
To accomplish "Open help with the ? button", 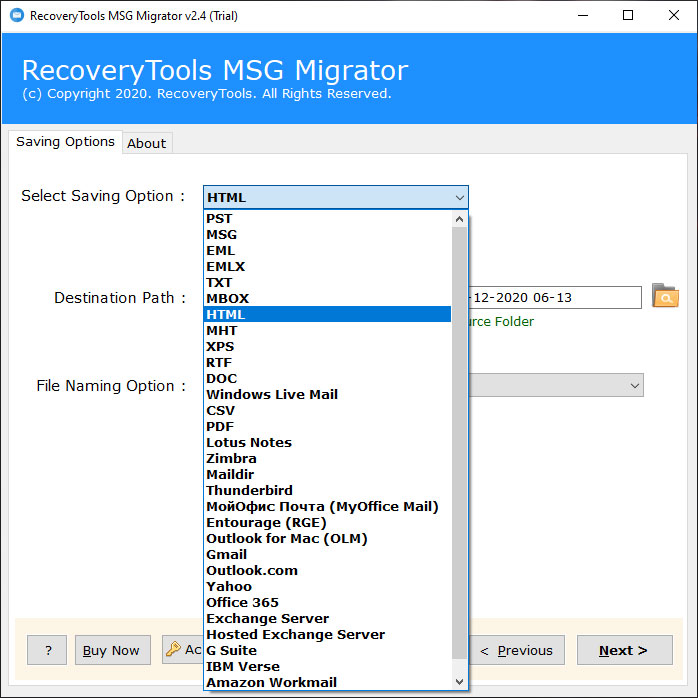I will [x=47, y=650].
